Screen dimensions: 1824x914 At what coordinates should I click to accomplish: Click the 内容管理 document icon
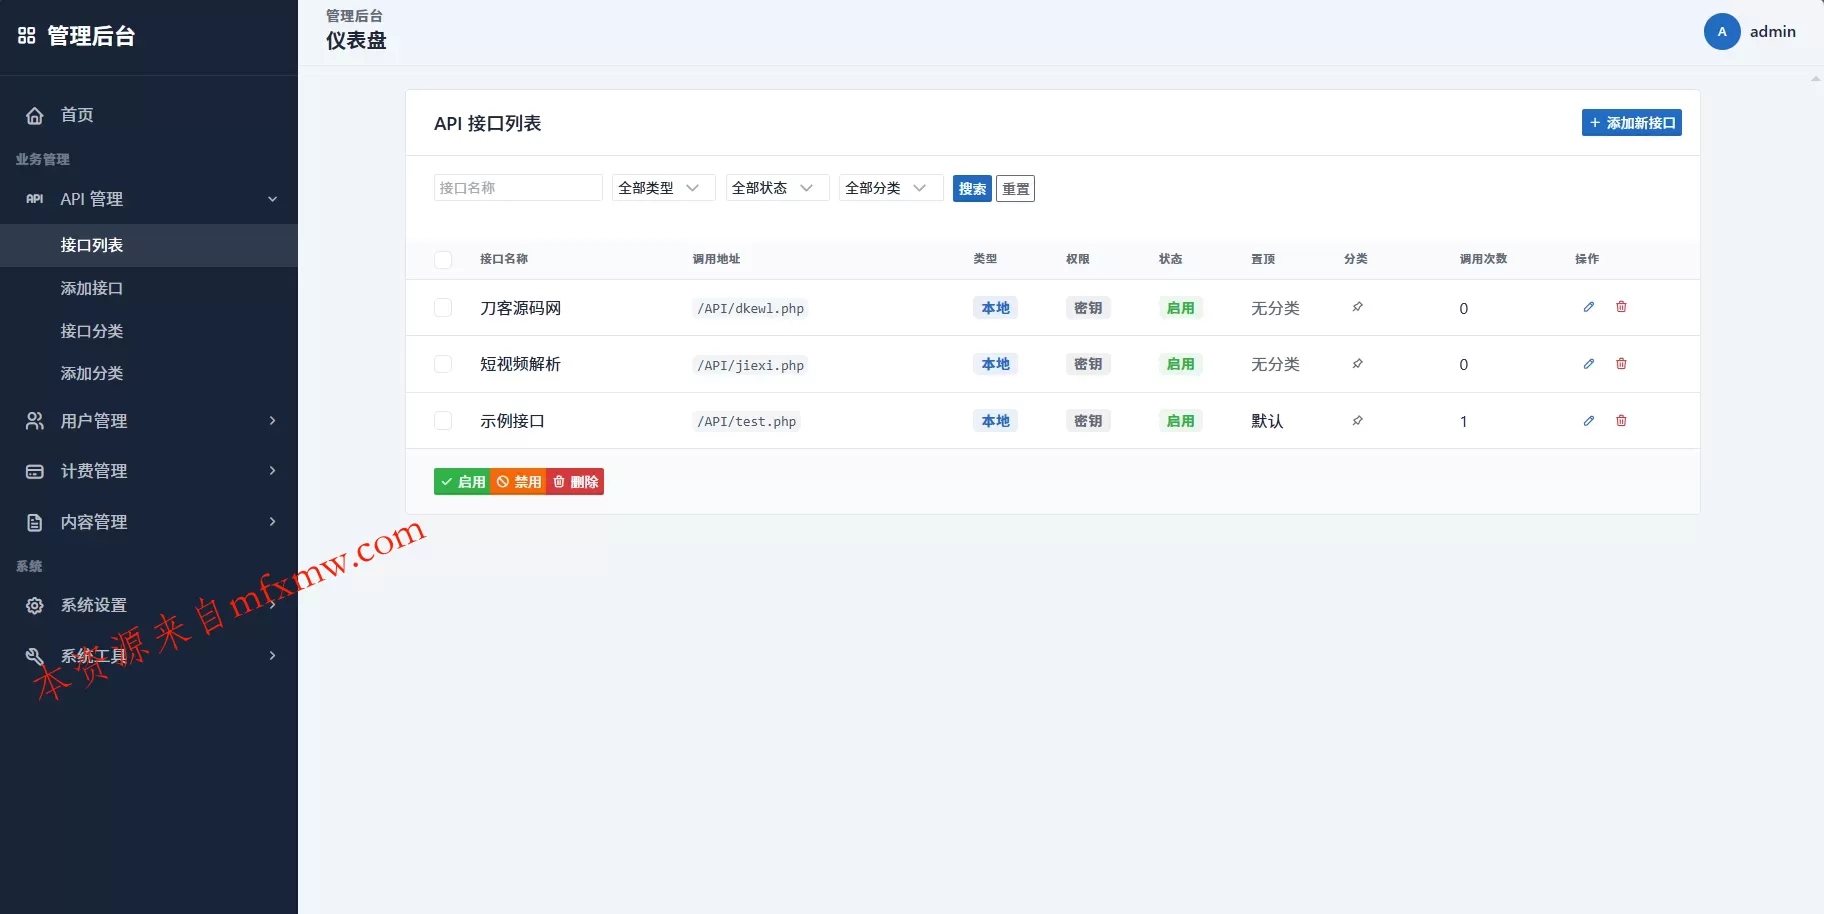[35, 522]
